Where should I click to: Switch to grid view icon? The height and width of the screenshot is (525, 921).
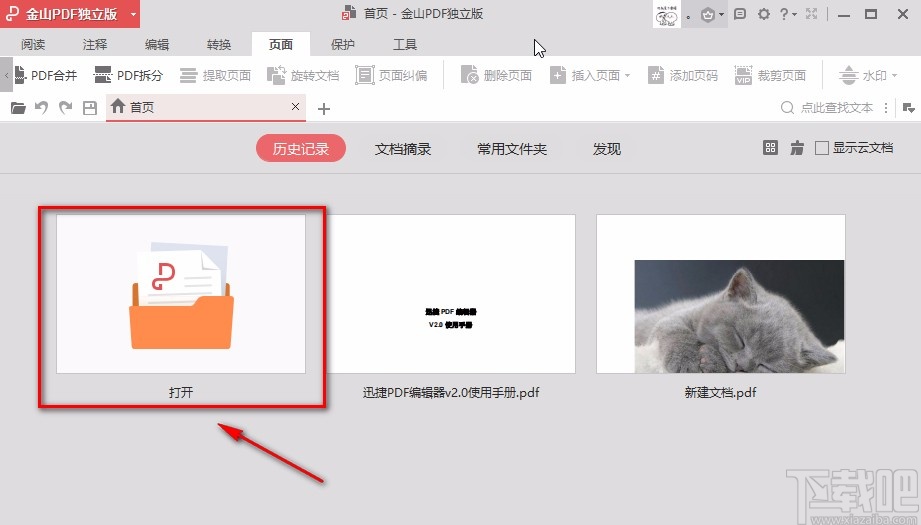coord(770,148)
